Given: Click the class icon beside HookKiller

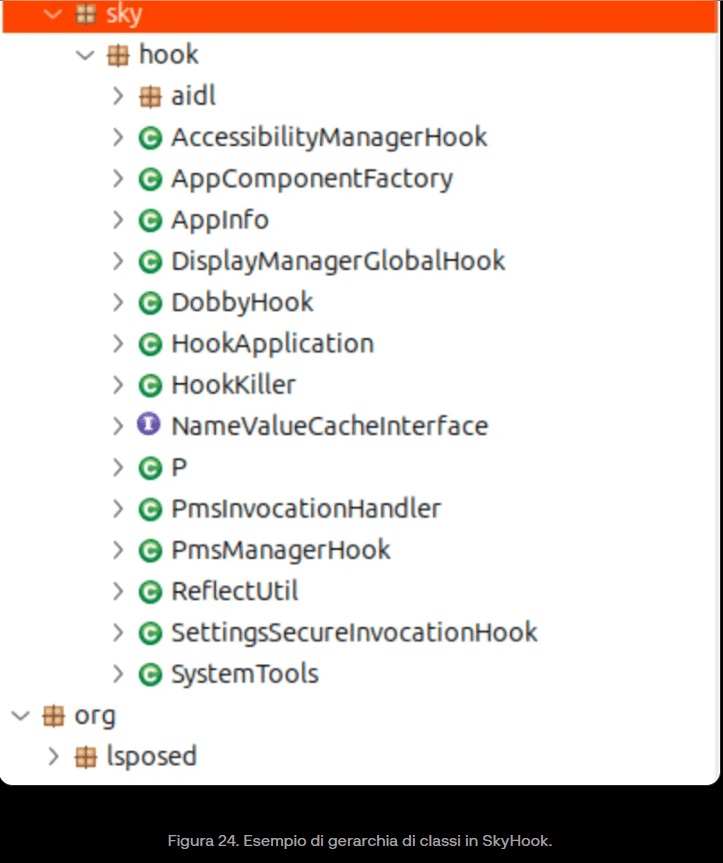Looking at the screenshot, I should click(150, 385).
